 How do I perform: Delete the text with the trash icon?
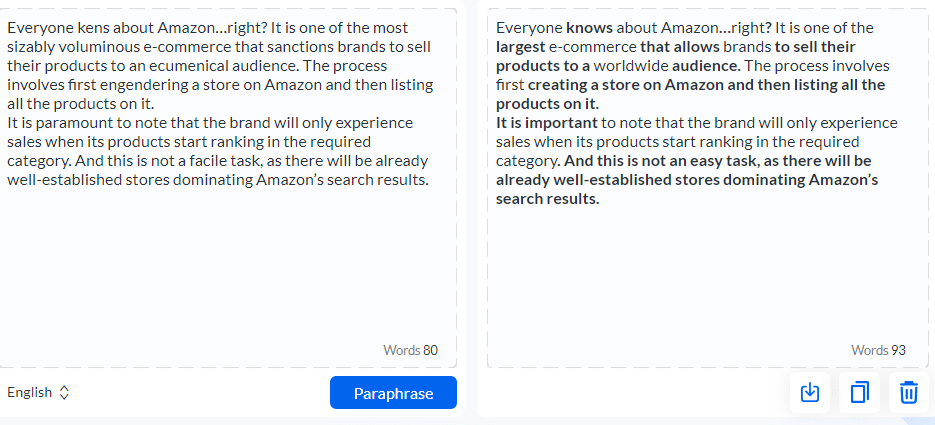coord(908,392)
